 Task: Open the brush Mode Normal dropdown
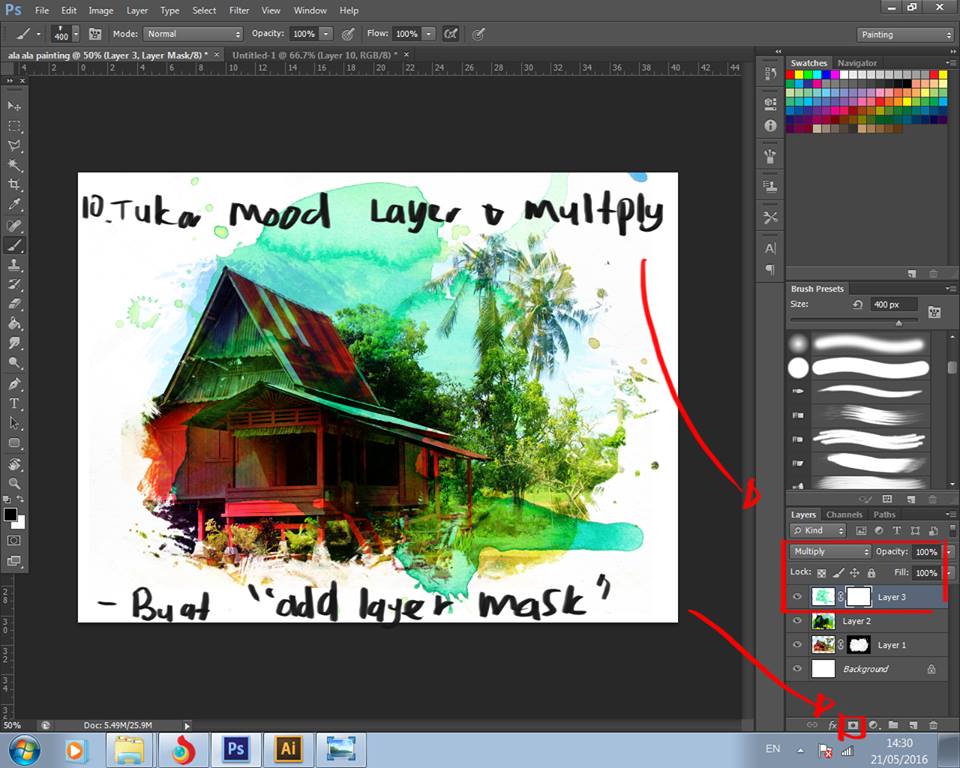[x=193, y=34]
